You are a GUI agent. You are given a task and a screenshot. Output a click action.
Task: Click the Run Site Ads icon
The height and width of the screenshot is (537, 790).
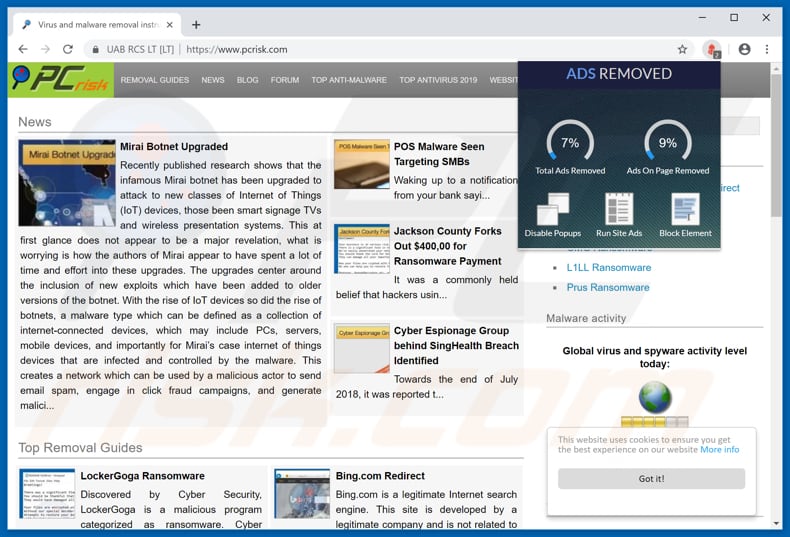coord(619,210)
